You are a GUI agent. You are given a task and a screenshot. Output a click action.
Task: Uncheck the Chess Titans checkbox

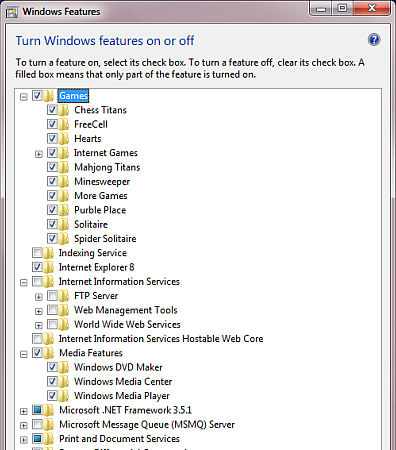tap(52, 110)
